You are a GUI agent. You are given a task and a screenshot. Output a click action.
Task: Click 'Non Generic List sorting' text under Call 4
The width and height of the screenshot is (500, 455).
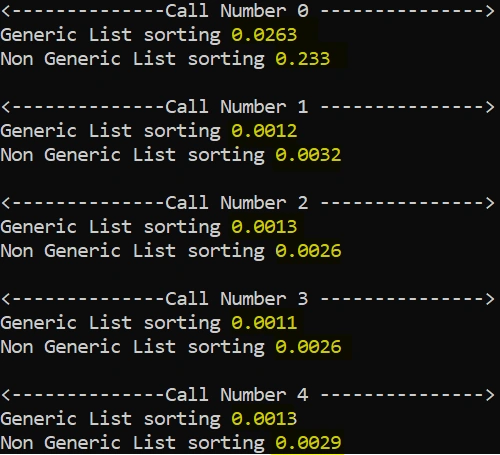pos(133,444)
